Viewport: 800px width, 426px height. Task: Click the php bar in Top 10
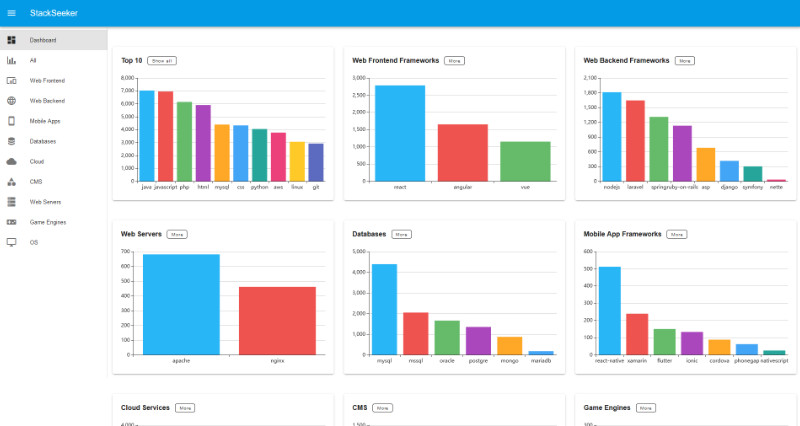[184, 142]
